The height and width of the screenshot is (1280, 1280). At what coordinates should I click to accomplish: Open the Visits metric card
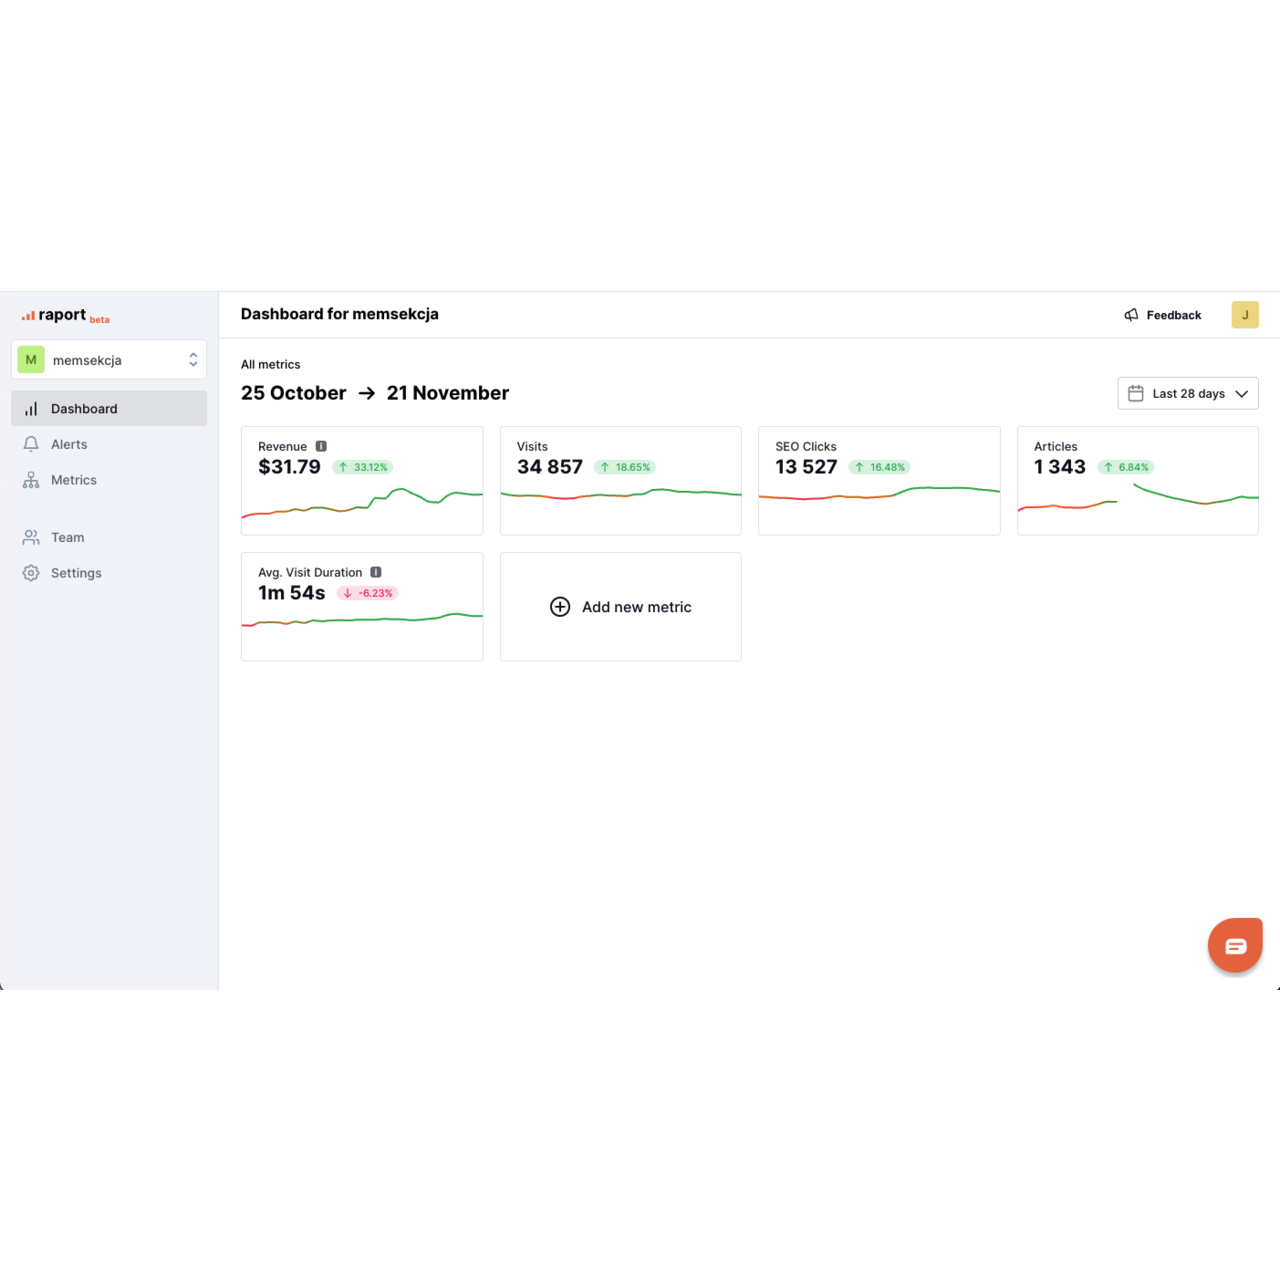tap(620, 481)
